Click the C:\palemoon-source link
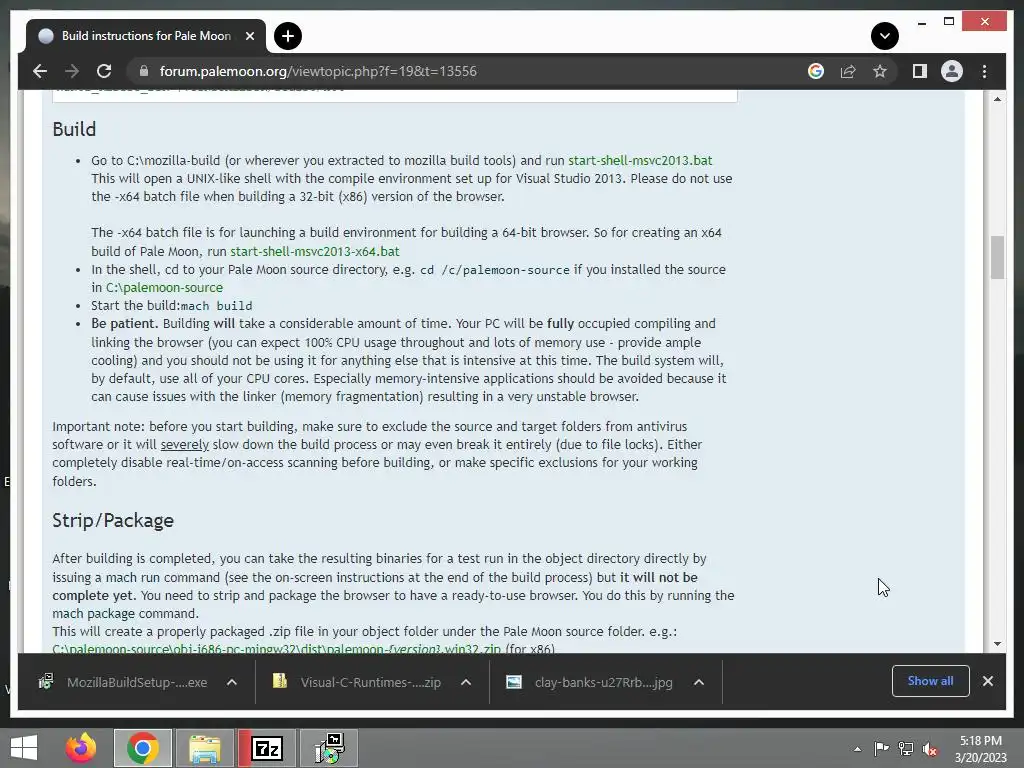Screen dimensions: 1024x768 coord(164,287)
